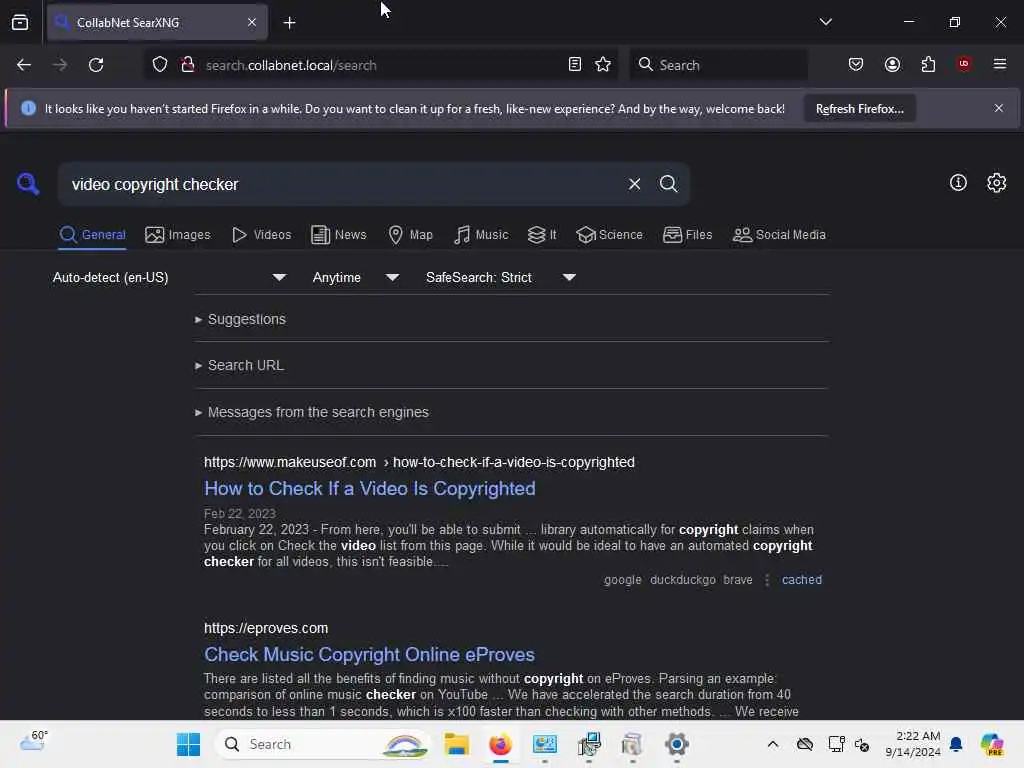This screenshot has width=1024, height=768.
Task: Open the Firefox account icon
Action: pyautogui.click(x=892, y=65)
